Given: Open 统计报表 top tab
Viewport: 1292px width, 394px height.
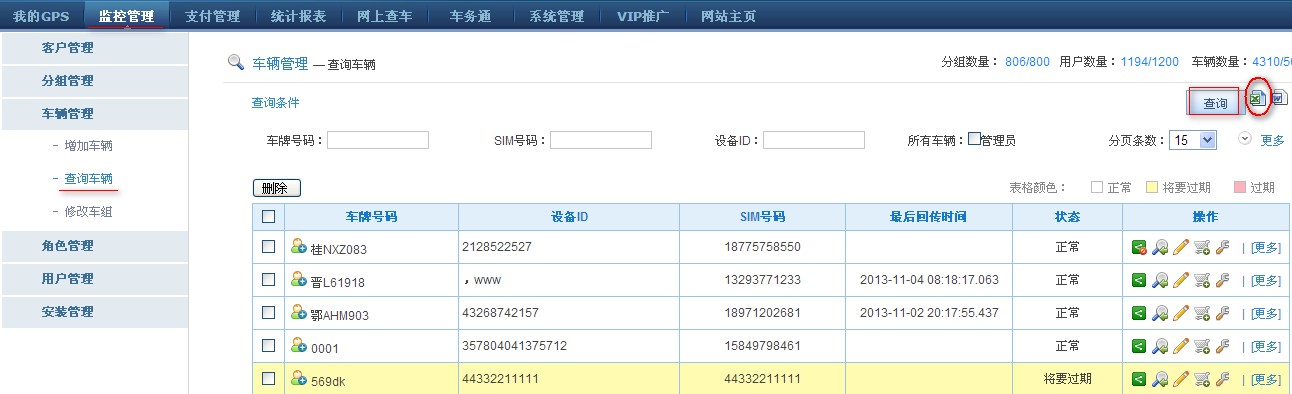Looking at the screenshot, I should [298, 16].
